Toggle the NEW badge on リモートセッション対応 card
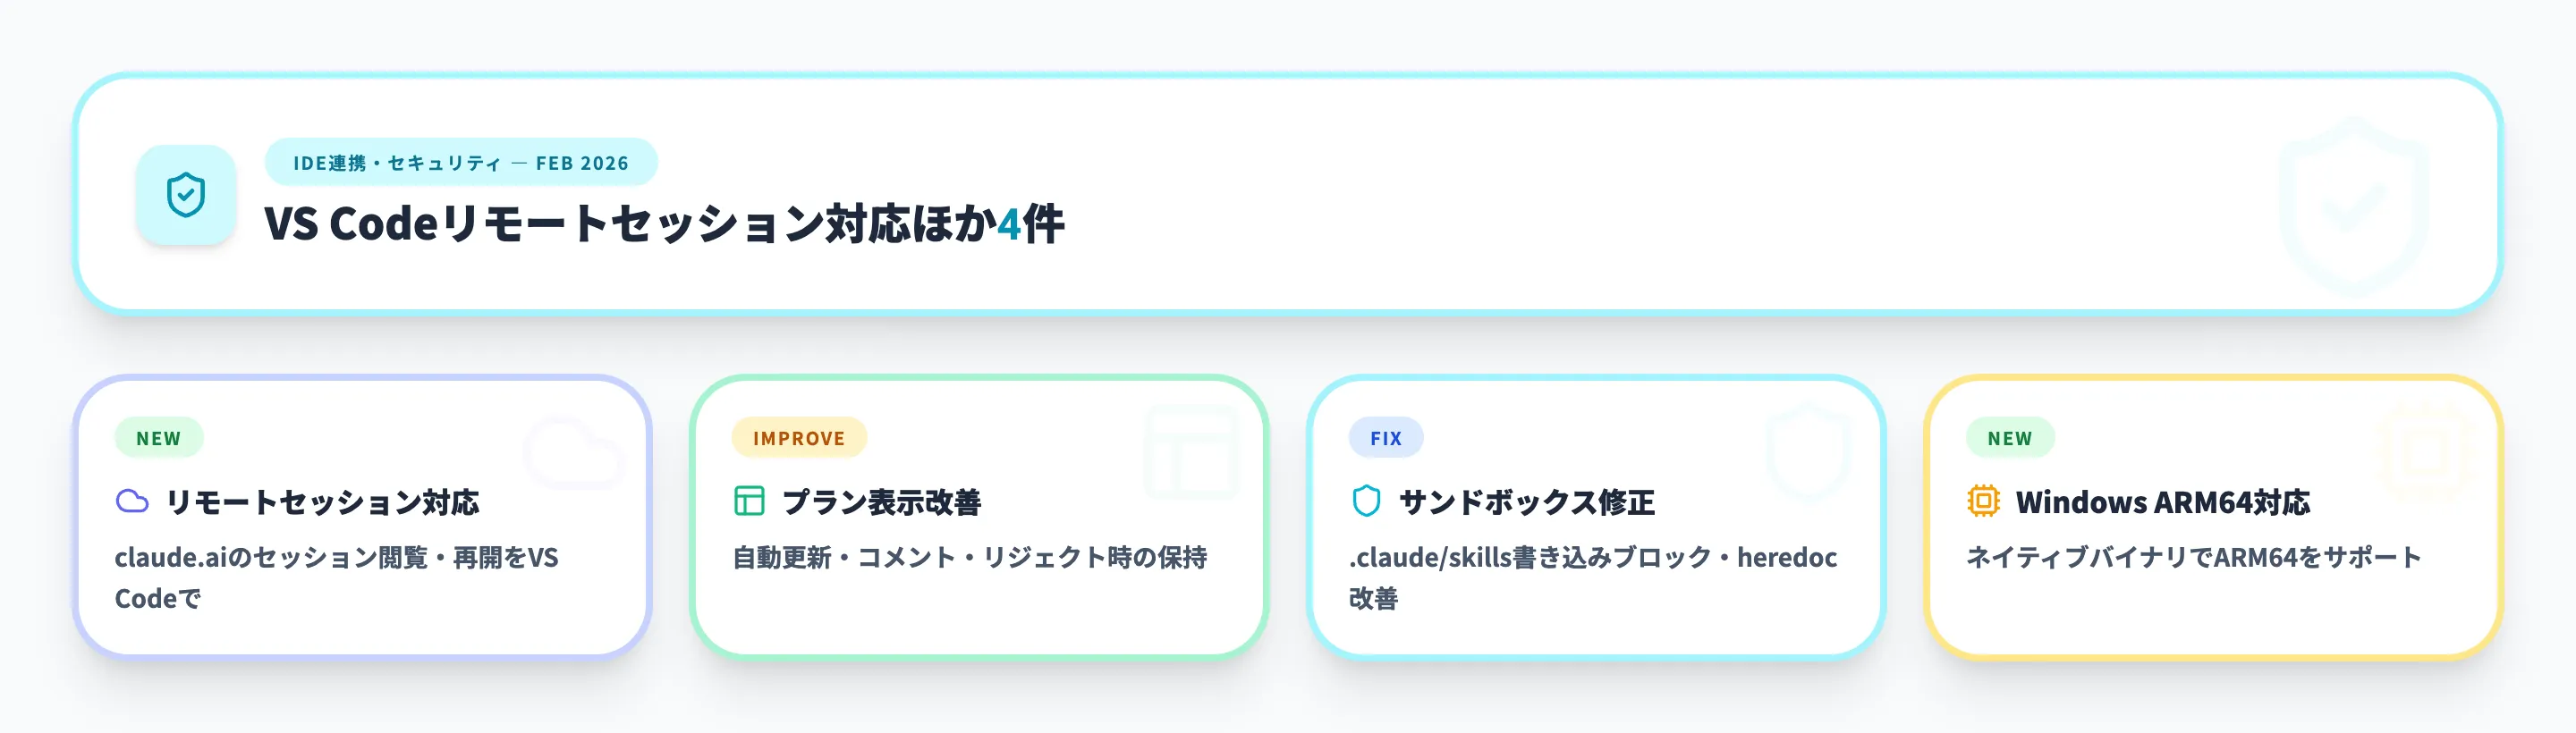 [158, 437]
